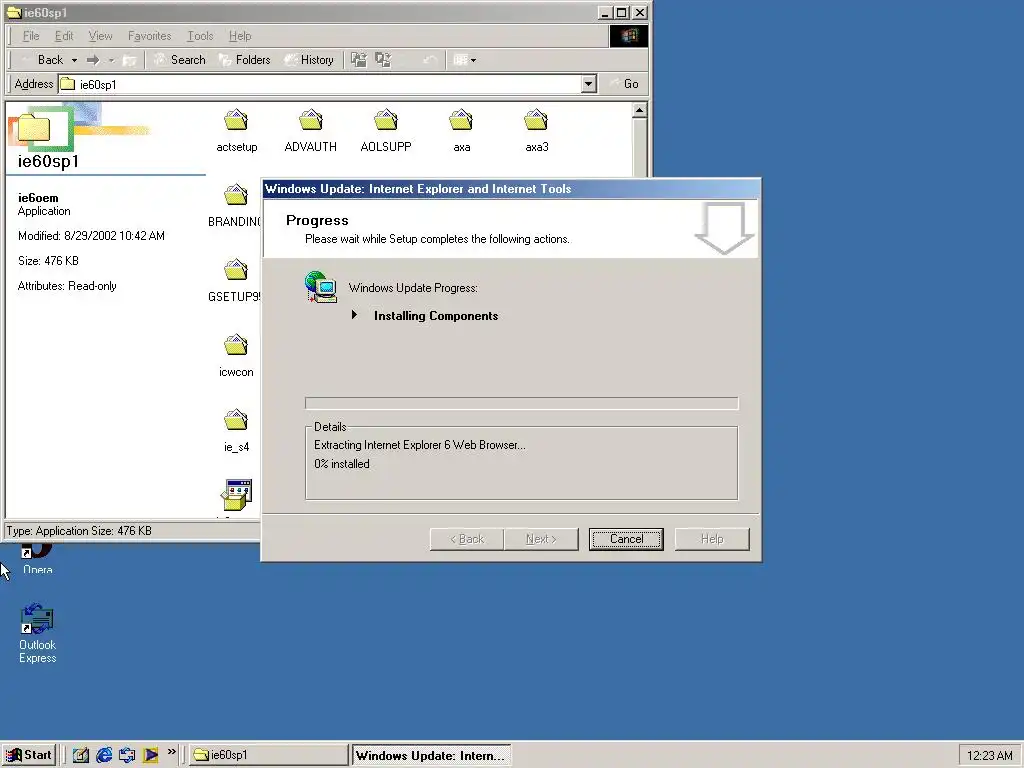This screenshot has height=768, width=1024.
Task: Launch Internet Explorer from quick launch
Action: 104,755
